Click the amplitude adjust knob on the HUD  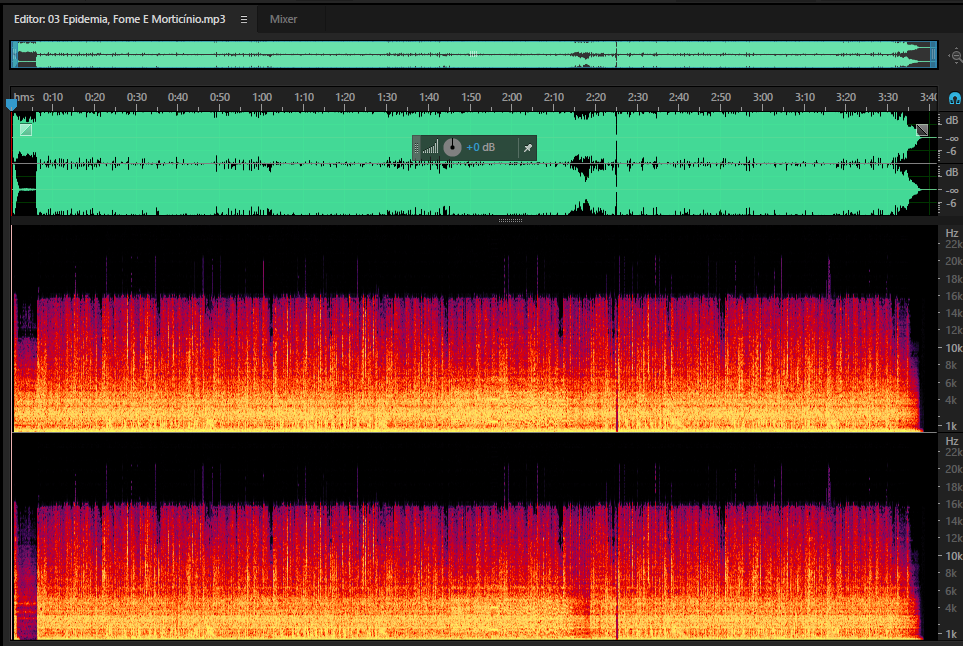pyautogui.click(x=452, y=147)
